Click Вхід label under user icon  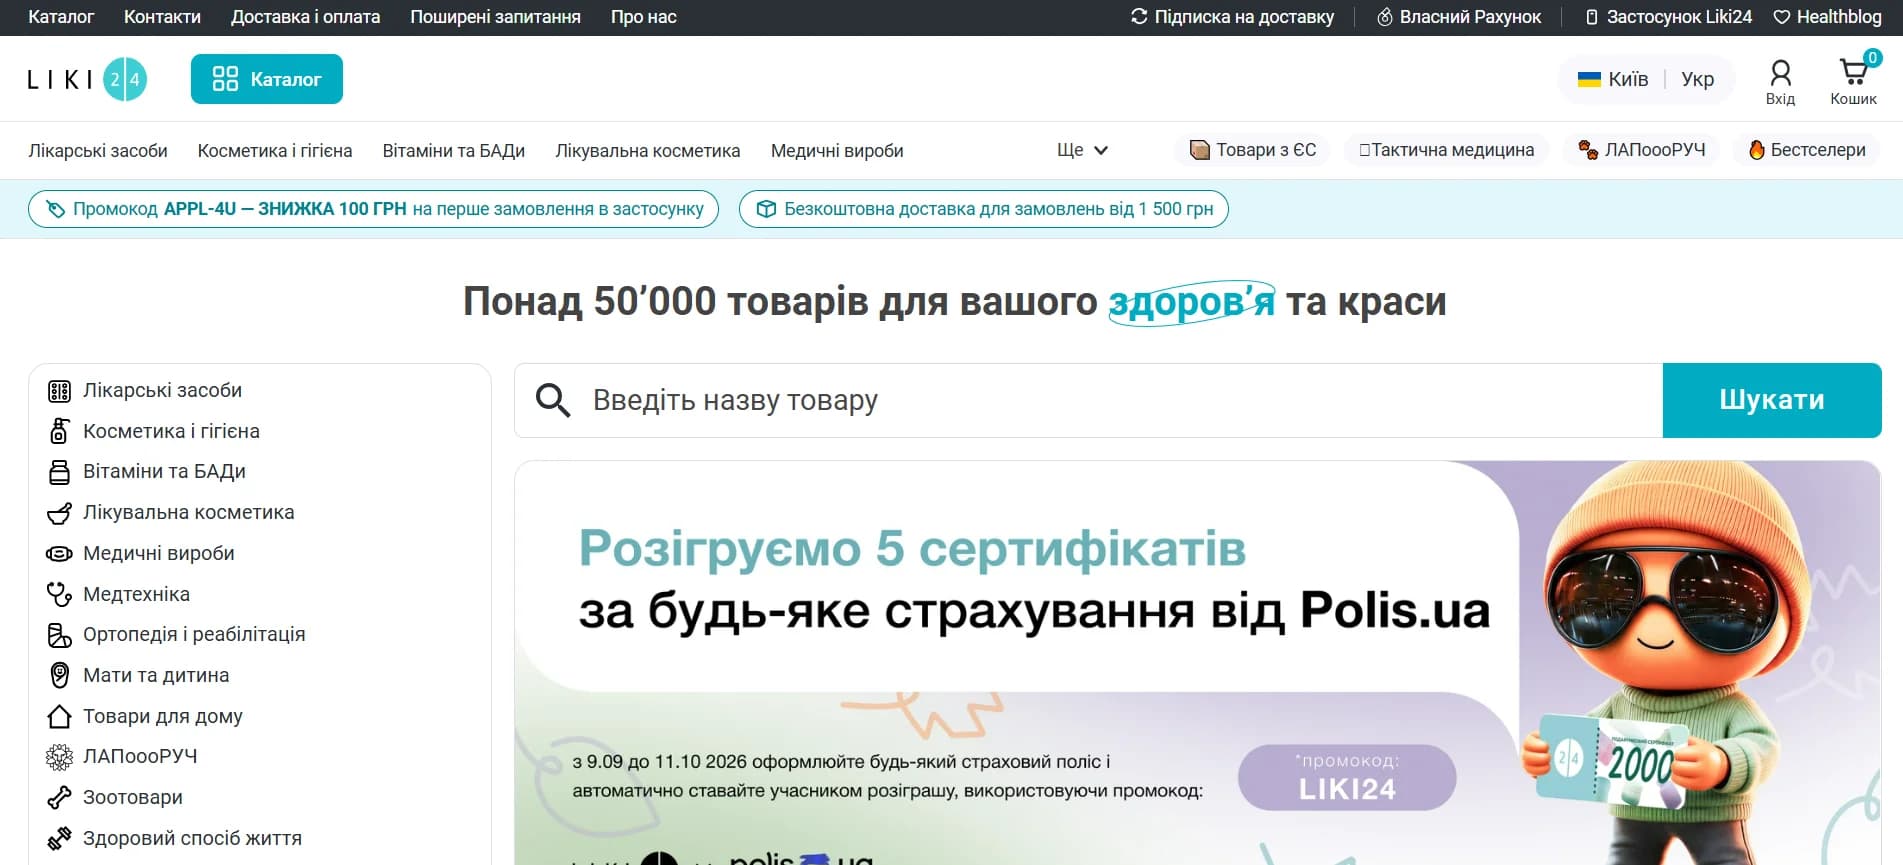click(x=1780, y=99)
